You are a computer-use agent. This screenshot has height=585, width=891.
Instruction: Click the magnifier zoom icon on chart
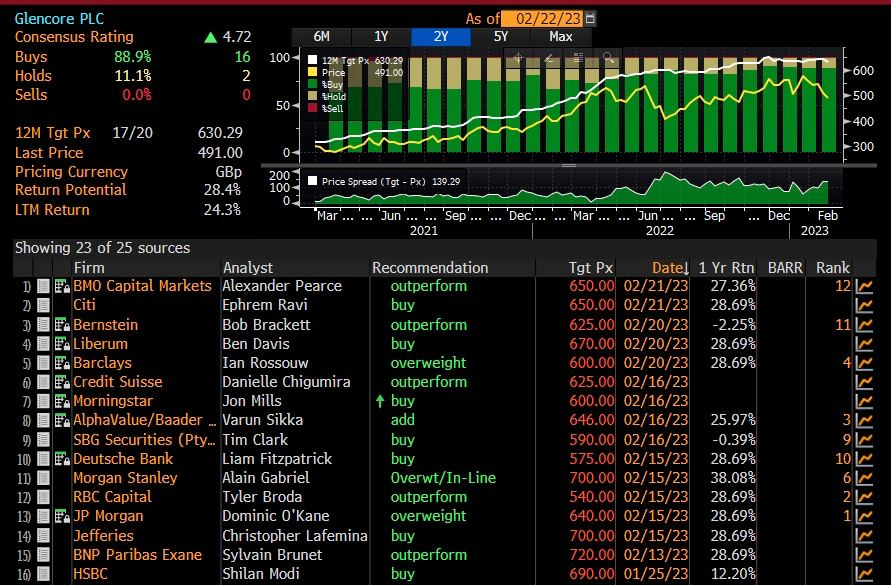[608, 58]
